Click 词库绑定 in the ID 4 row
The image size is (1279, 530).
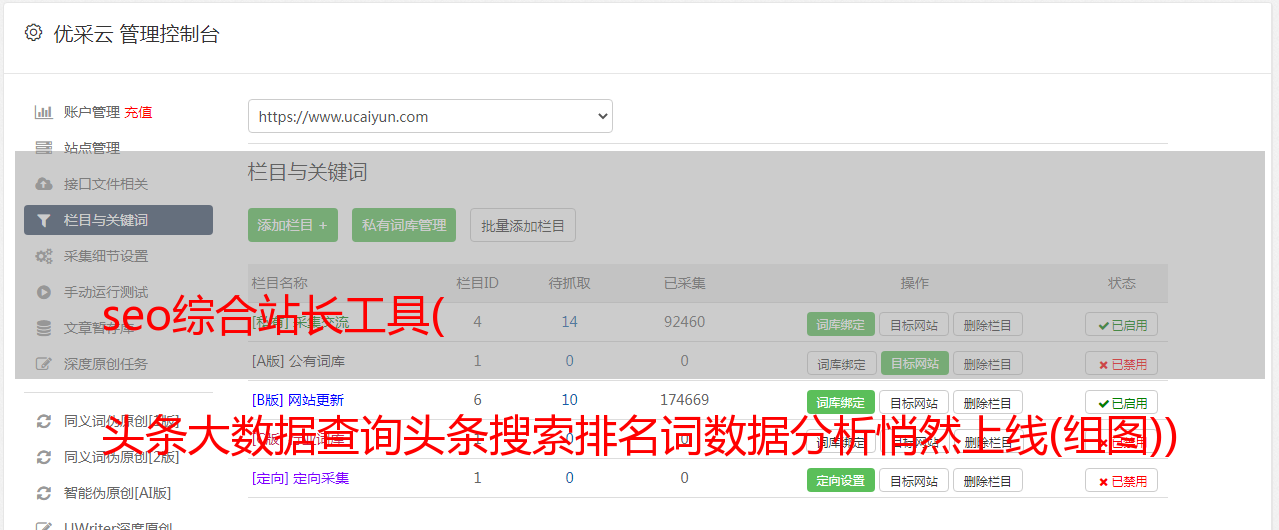coord(841,324)
